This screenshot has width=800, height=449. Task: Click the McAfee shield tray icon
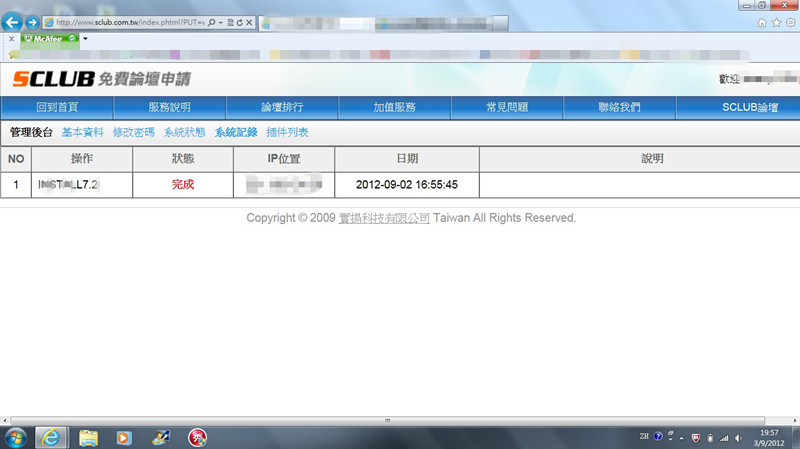tap(695, 438)
